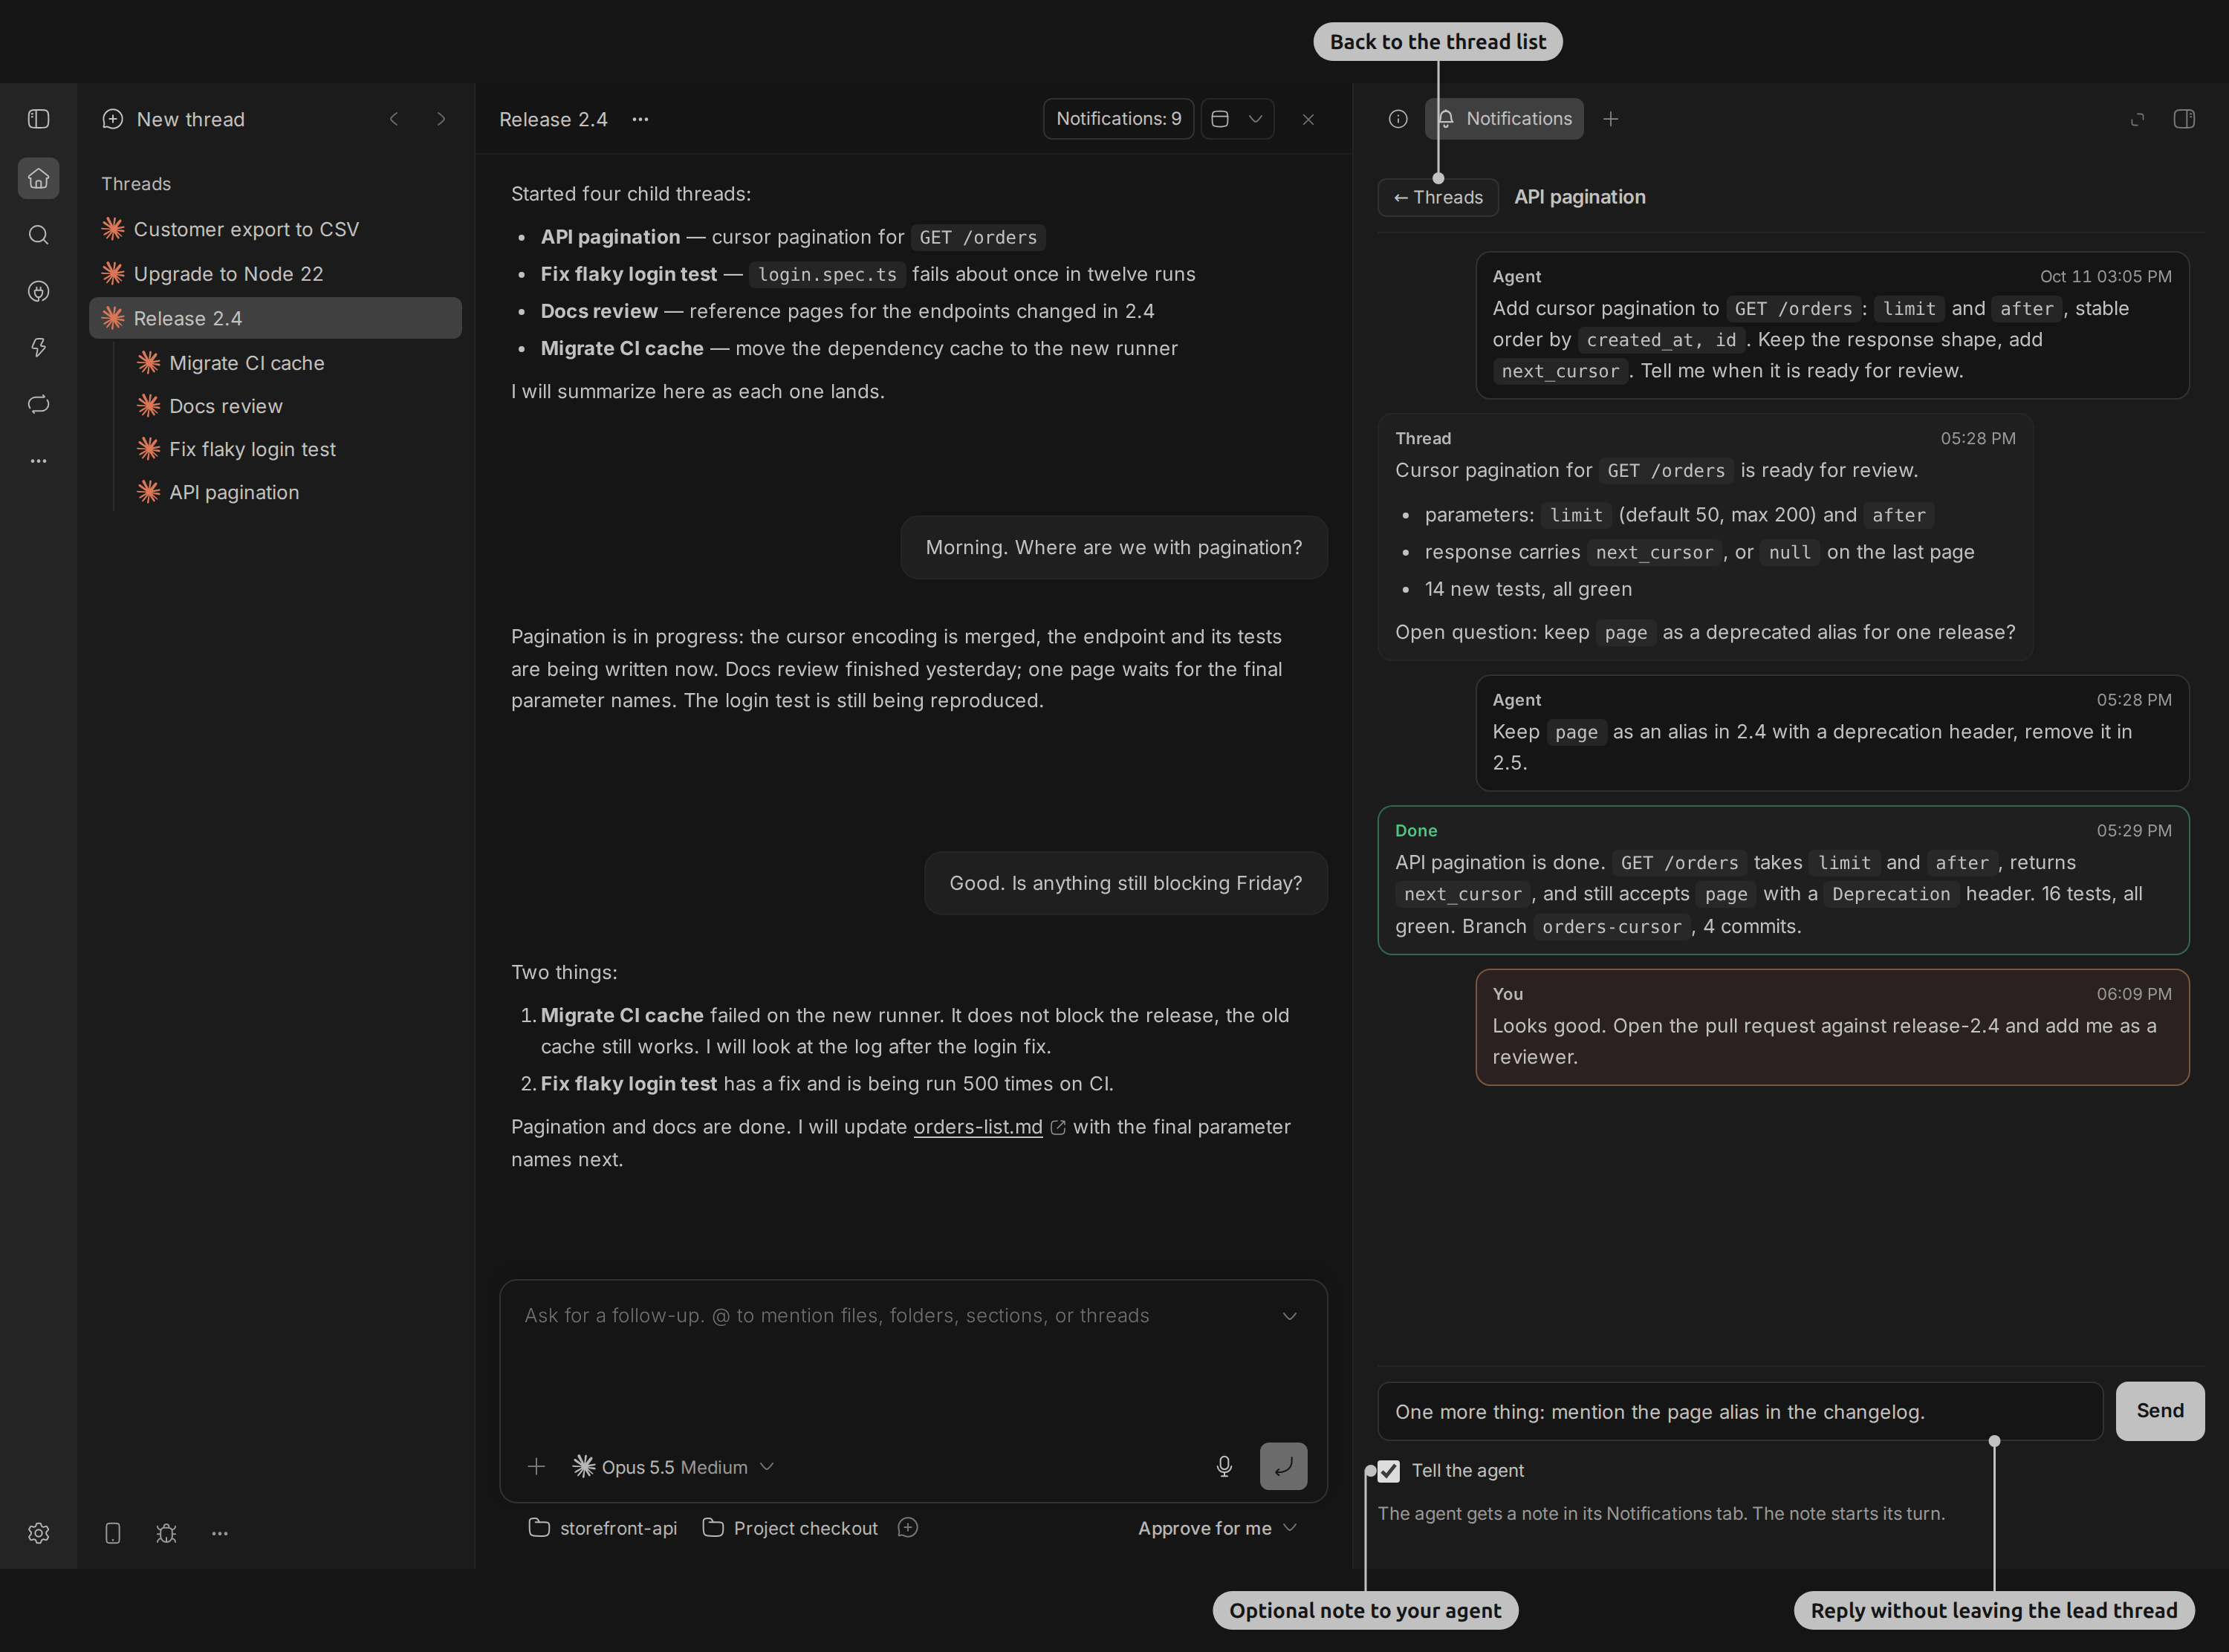Click the info icon beside Notifications tab
2229x1652 pixels.
[x=1398, y=119]
